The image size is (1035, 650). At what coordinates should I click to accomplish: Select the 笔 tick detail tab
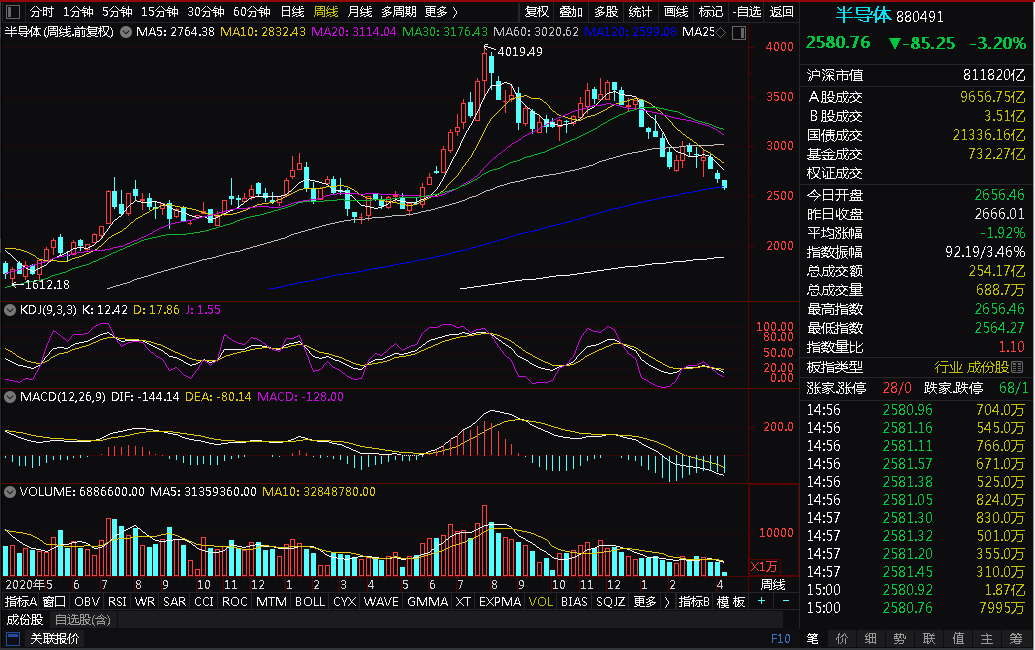click(x=813, y=638)
